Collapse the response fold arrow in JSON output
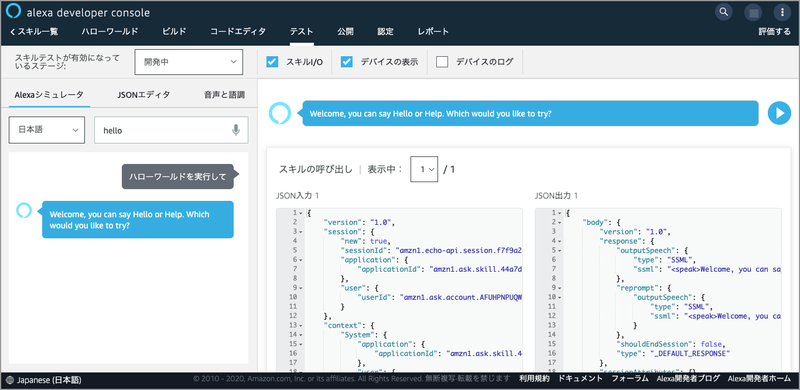 pos(560,241)
